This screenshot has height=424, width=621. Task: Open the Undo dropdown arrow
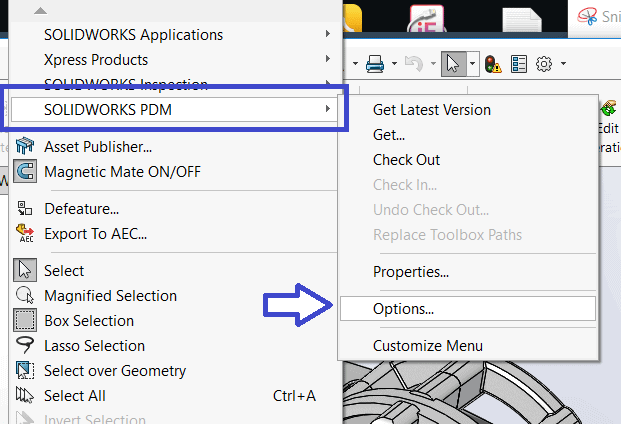pyautogui.click(x=433, y=63)
